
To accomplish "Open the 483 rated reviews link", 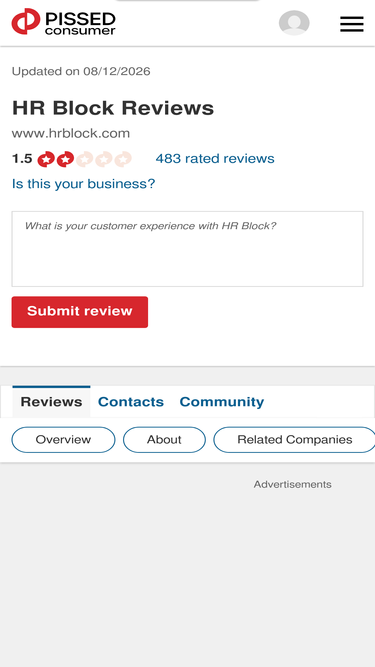I will [215, 159].
